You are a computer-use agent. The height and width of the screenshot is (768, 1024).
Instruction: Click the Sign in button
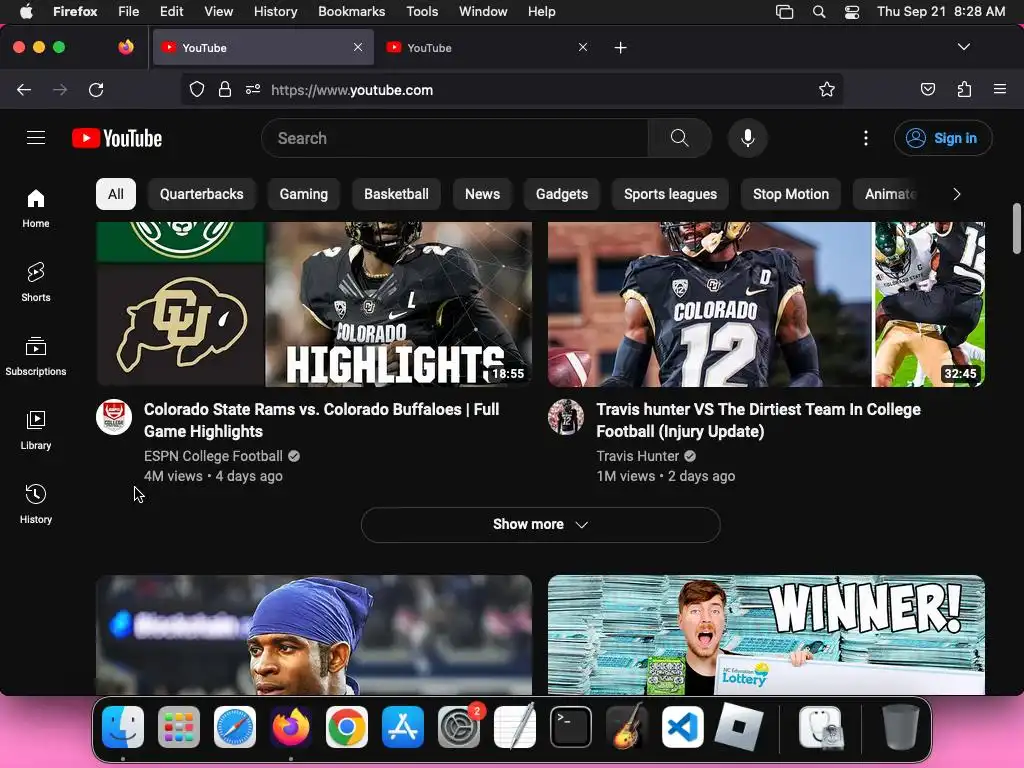943,138
